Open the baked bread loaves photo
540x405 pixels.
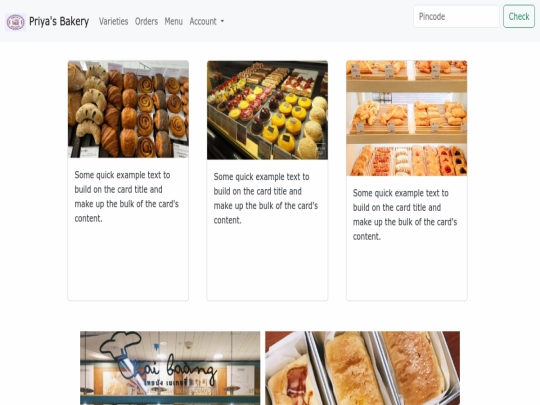point(363,368)
